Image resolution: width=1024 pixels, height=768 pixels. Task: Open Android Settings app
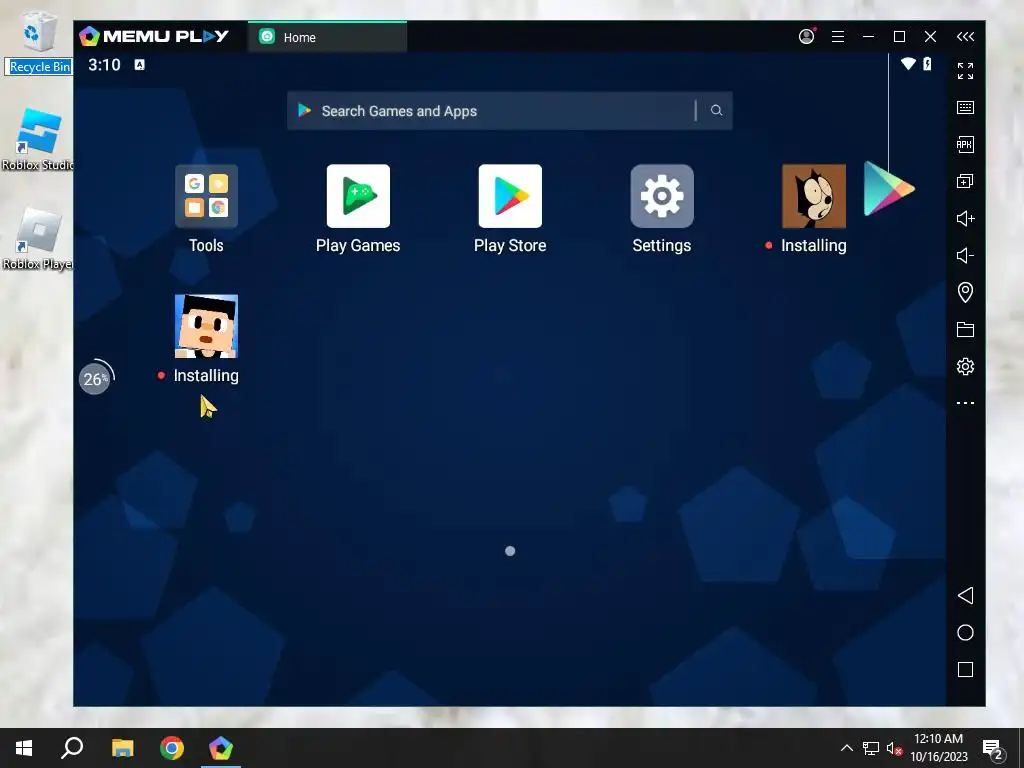(x=662, y=196)
